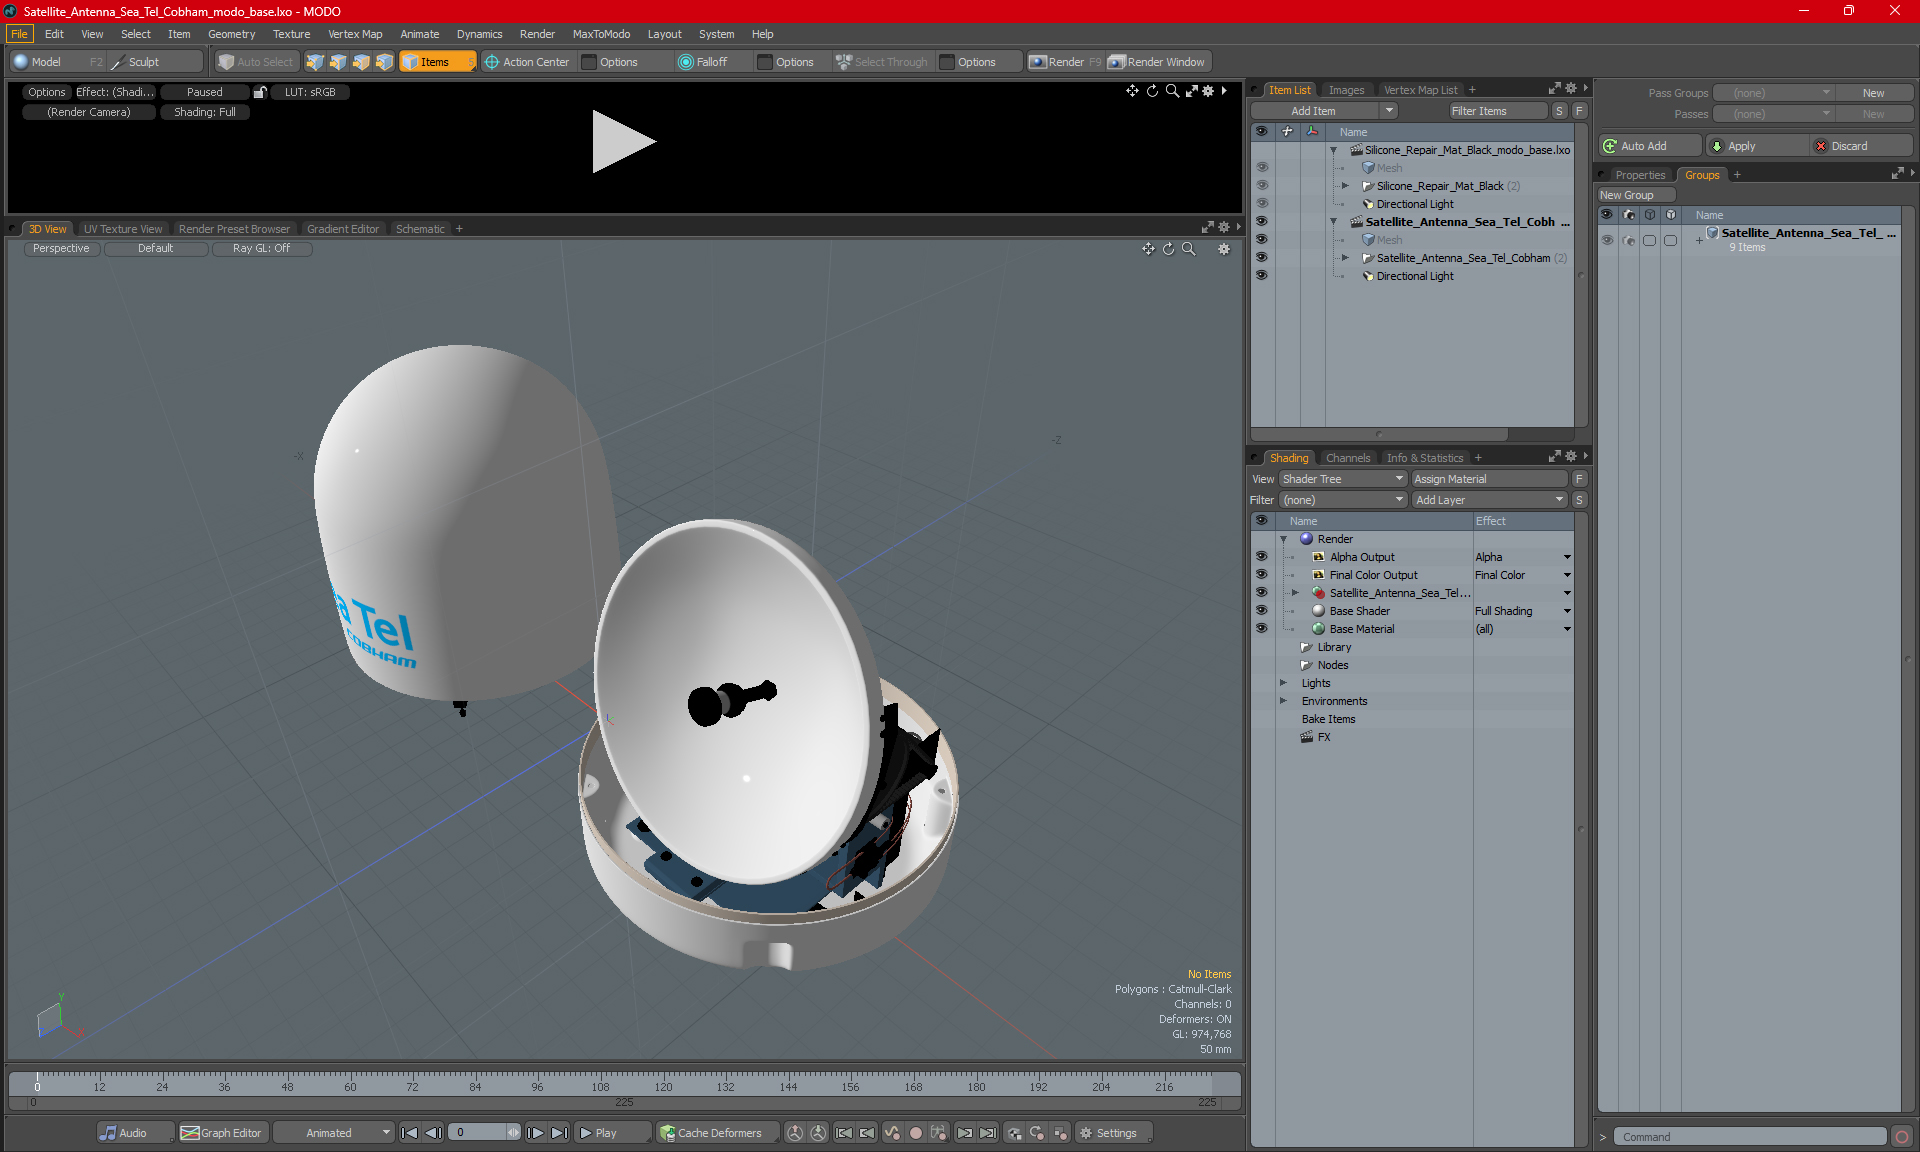Select Edges selection mode icon
This screenshot has height=1152, width=1920.
tap(338, 62)
